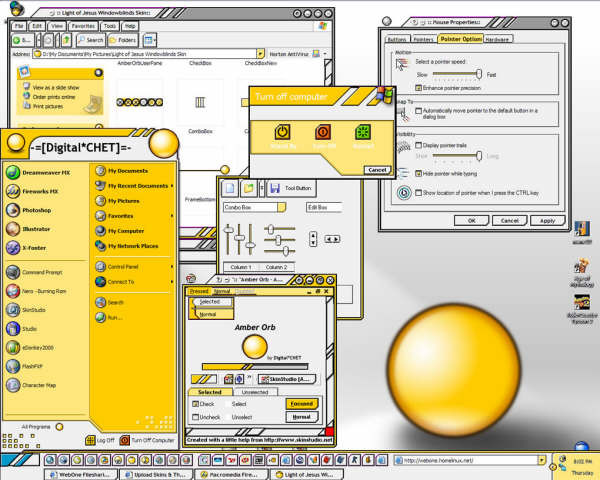Screen dimensions: 600x480
Task: Click the Stand By power icon
Action: 282,132
